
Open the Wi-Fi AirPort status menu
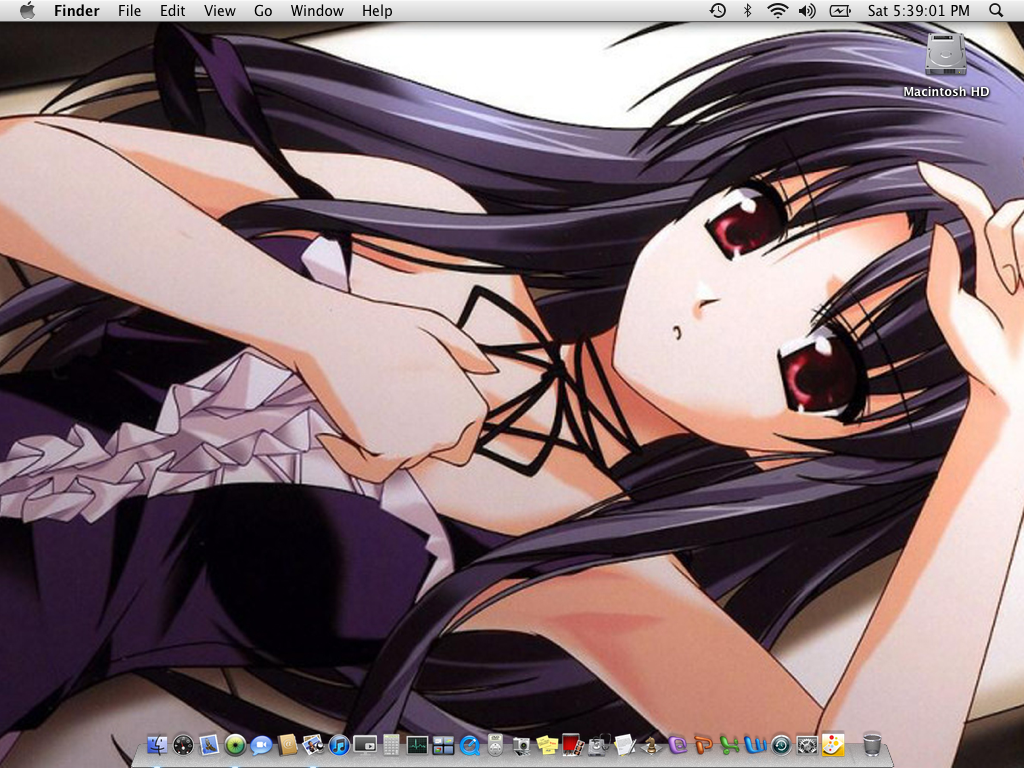pos(777,10)
